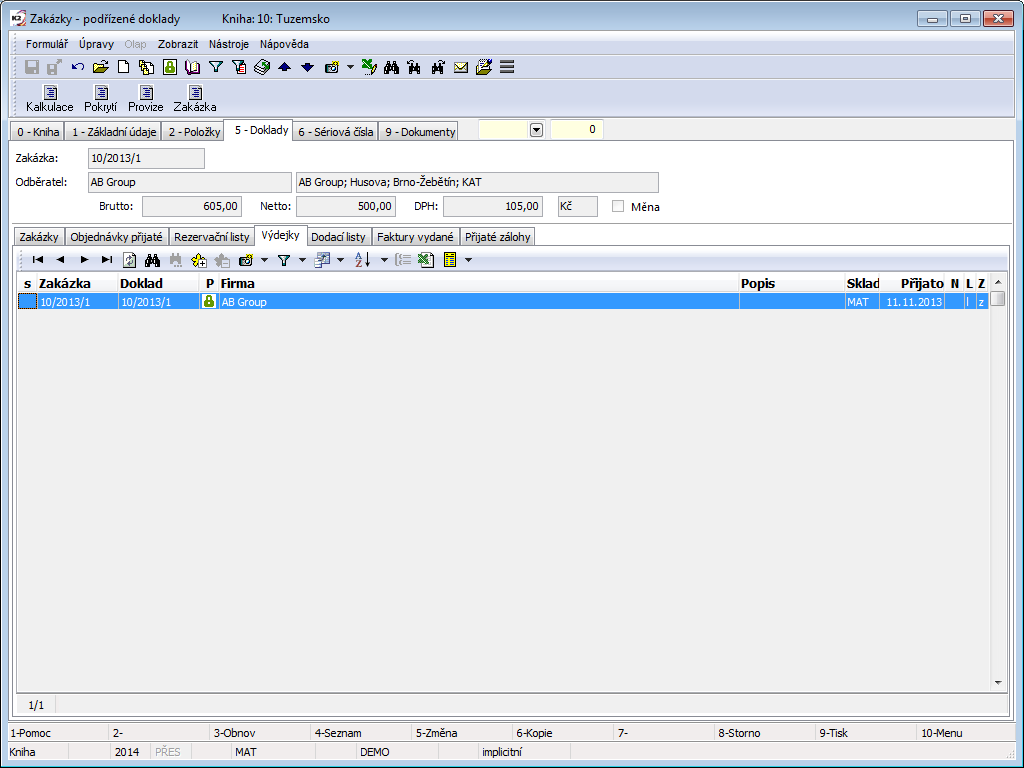Open the Objednávky přijaté sub-tab
Image resolution: width=1024 pixels, height=768 pixels.
[116, 237]
